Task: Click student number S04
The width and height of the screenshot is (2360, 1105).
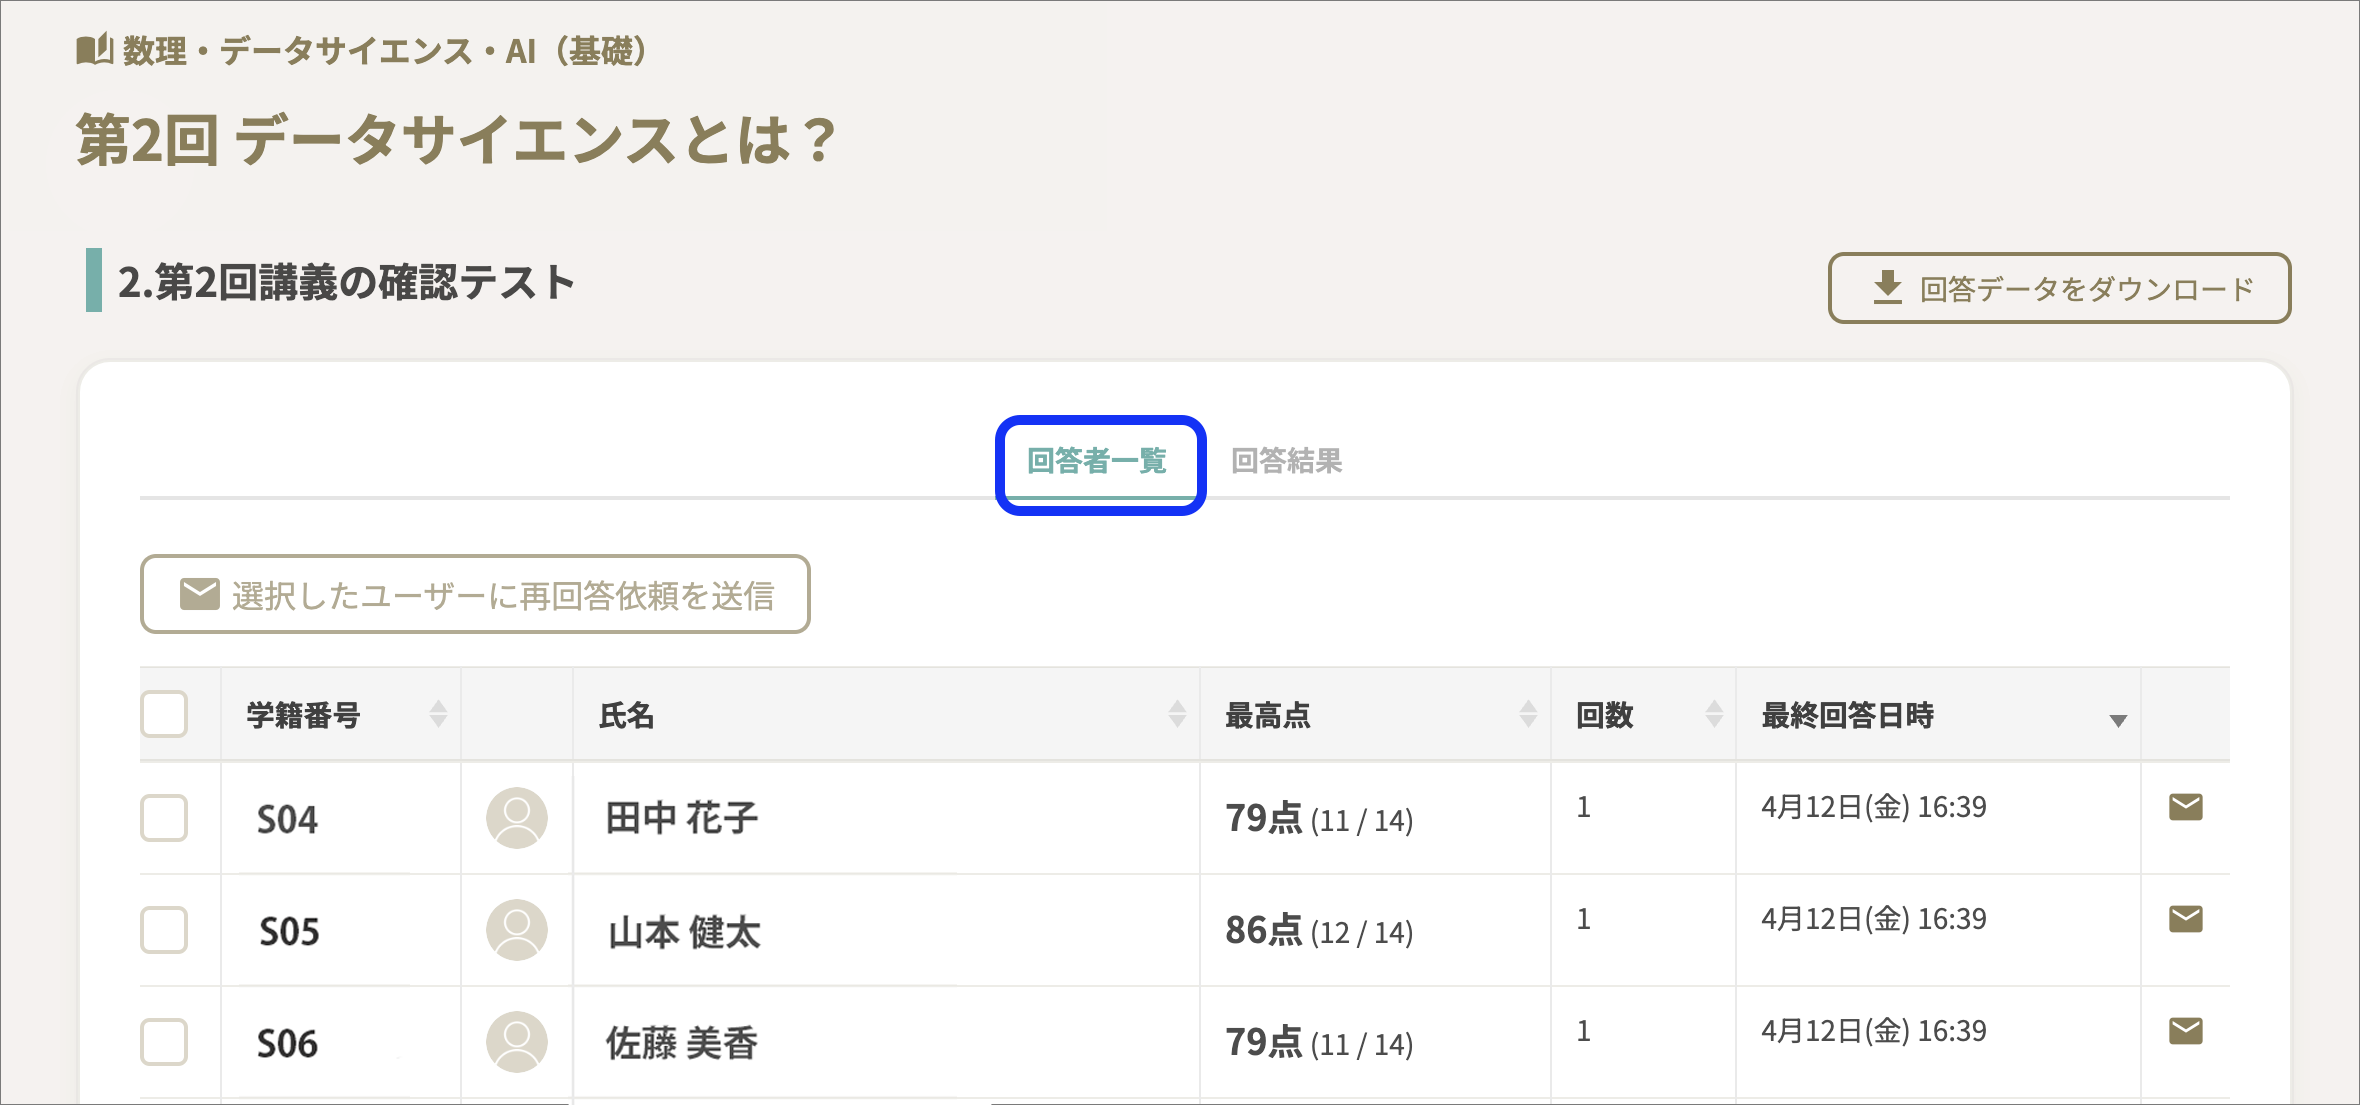Action: pos(288,820)
